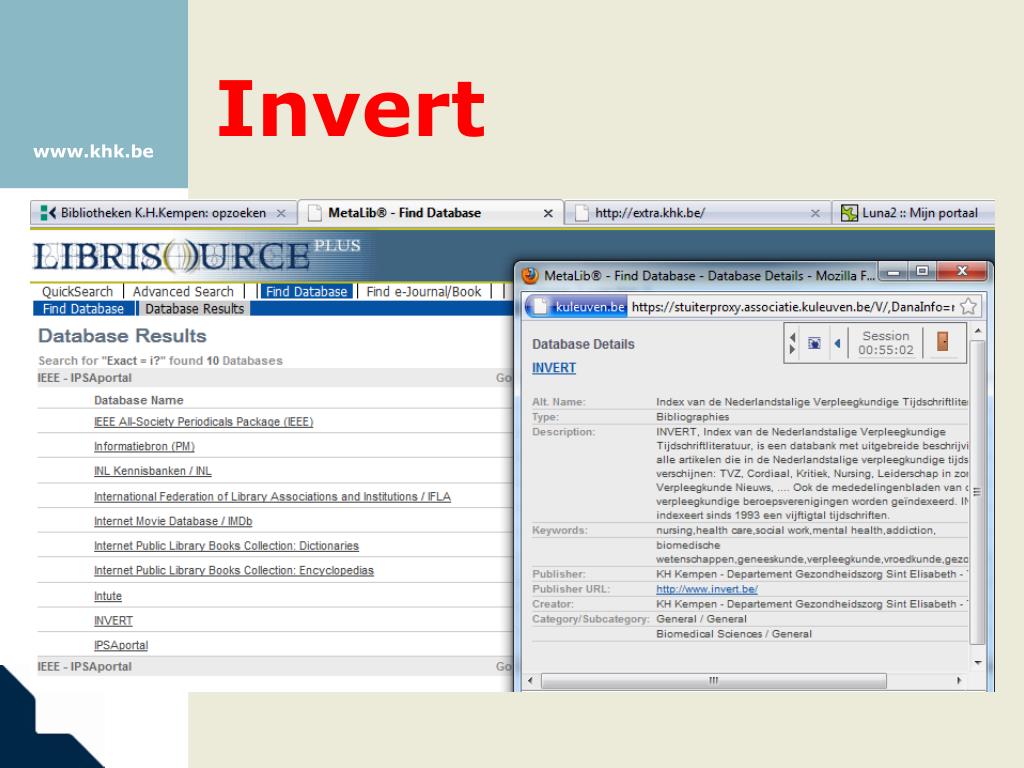Click the Database Details heading in popup
This screenshot has width=1024, height=768.
click(x=583, y=344)
